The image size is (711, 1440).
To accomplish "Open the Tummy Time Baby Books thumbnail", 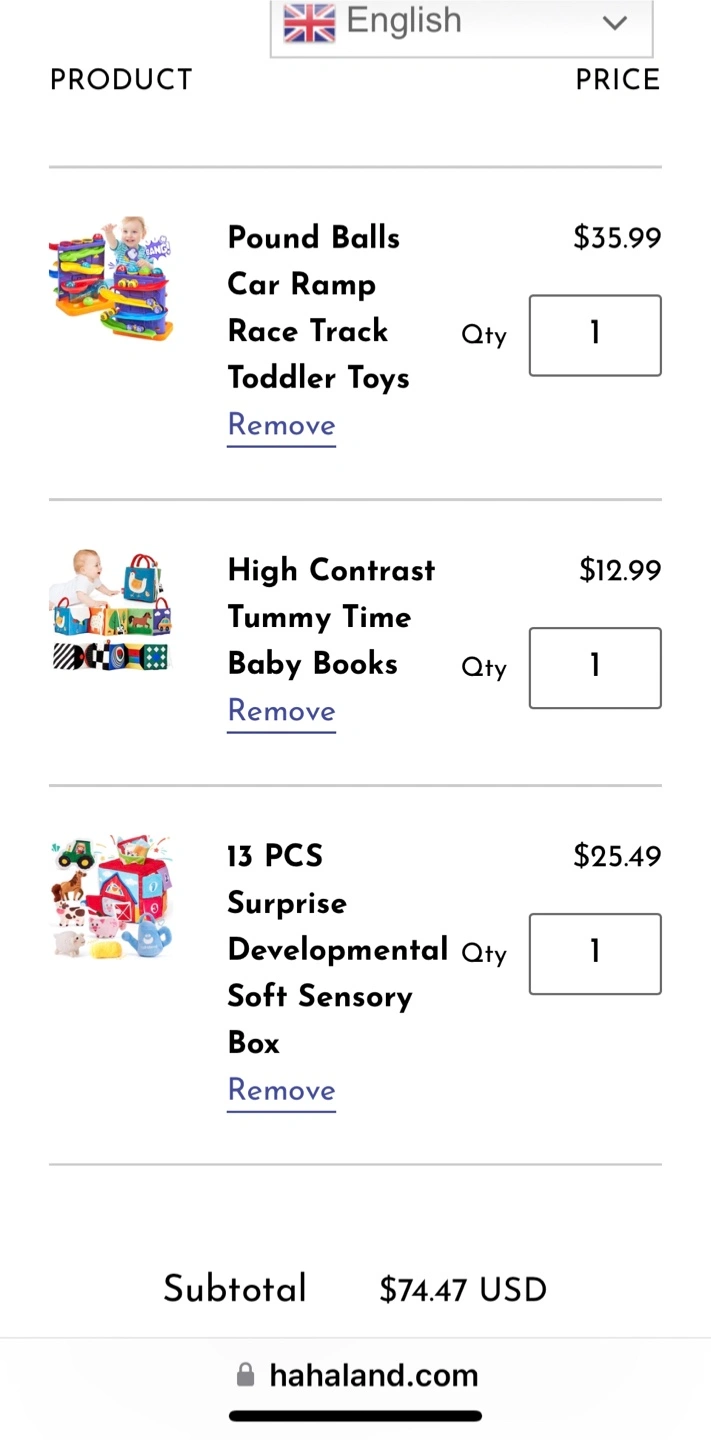I will click(111, 609).
